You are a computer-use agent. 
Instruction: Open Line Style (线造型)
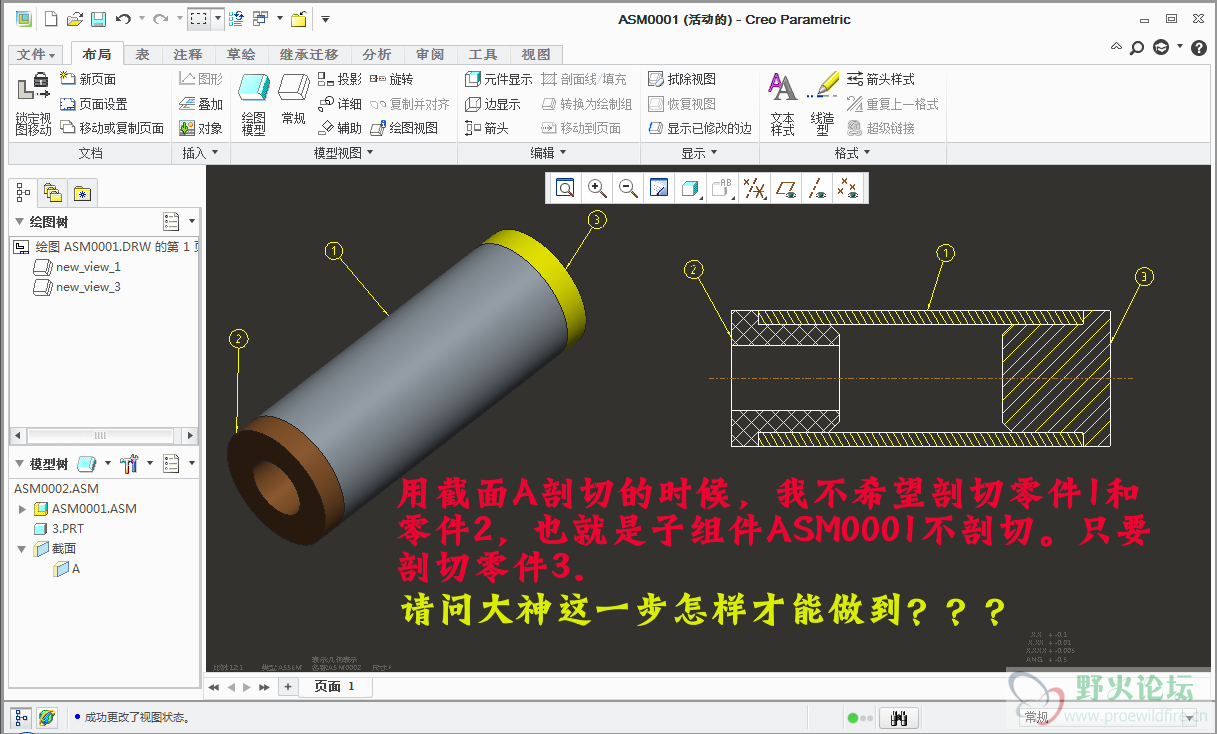[x=823, y=104]
